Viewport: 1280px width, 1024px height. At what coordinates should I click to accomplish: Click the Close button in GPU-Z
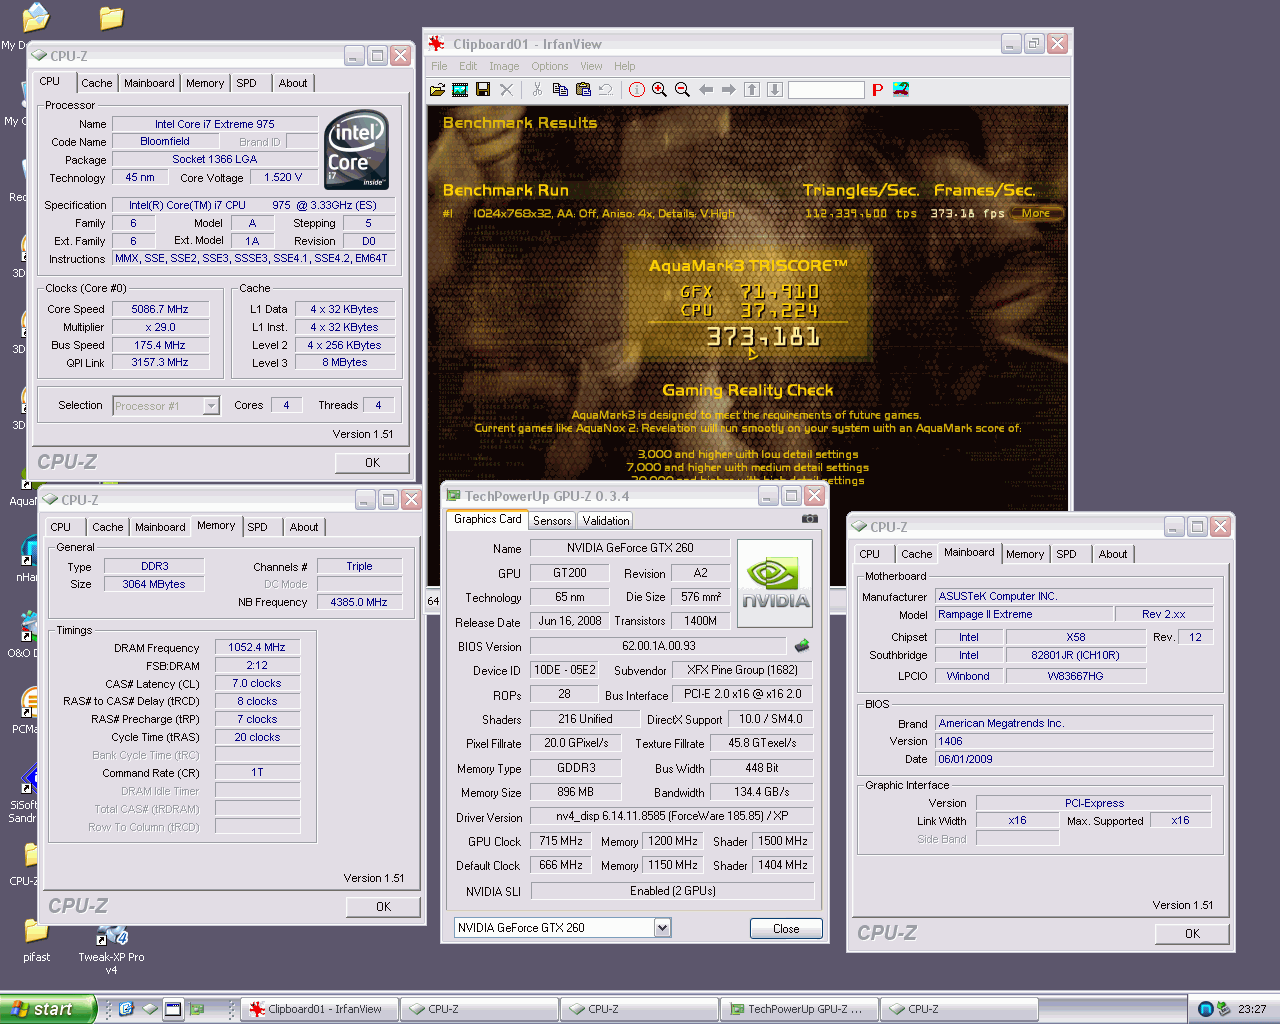786,928
